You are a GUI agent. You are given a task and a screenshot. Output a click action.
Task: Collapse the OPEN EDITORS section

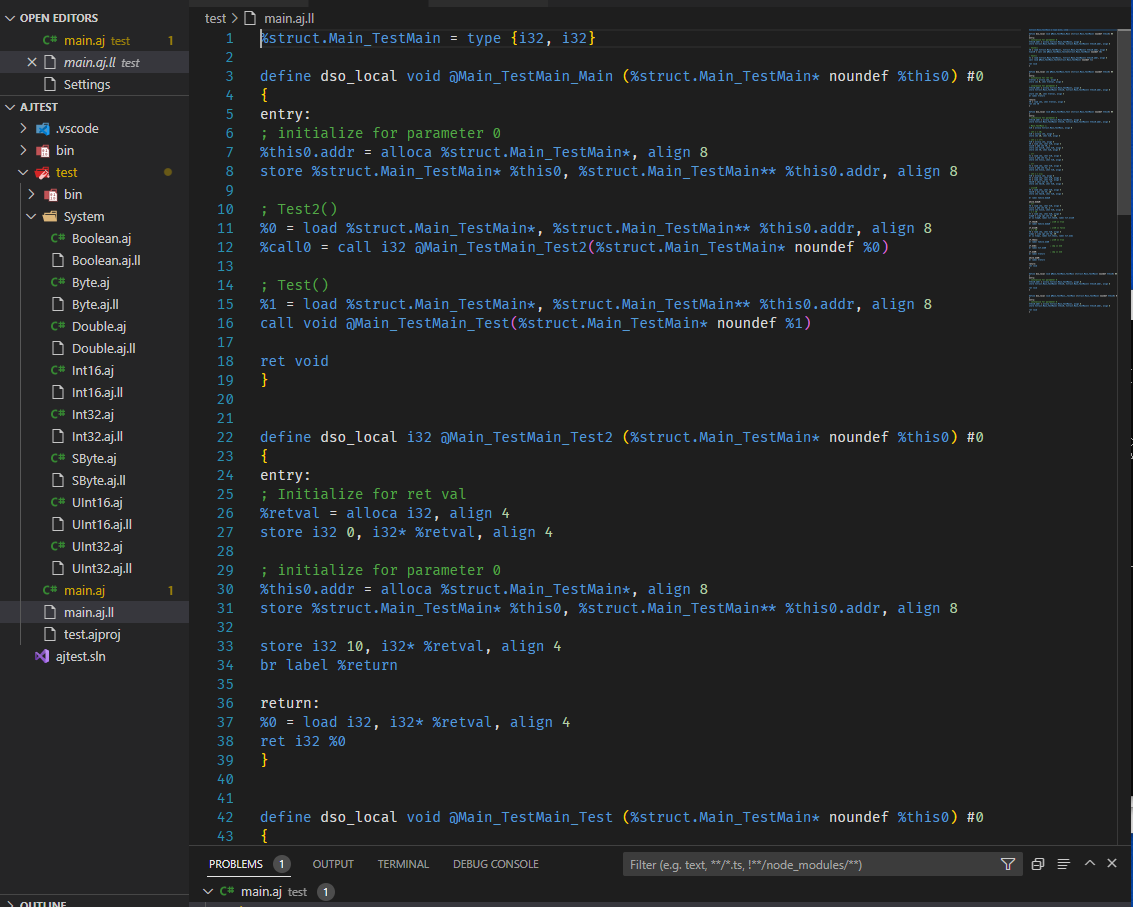pyautogui.click(x=9, y=17)
